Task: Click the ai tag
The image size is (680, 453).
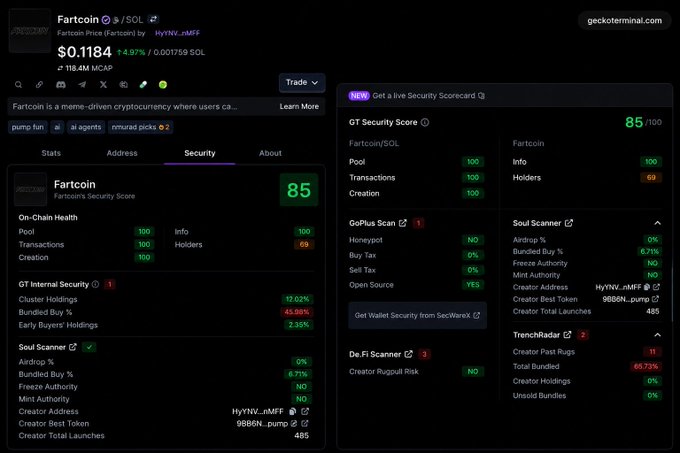Action: point(57,127)
